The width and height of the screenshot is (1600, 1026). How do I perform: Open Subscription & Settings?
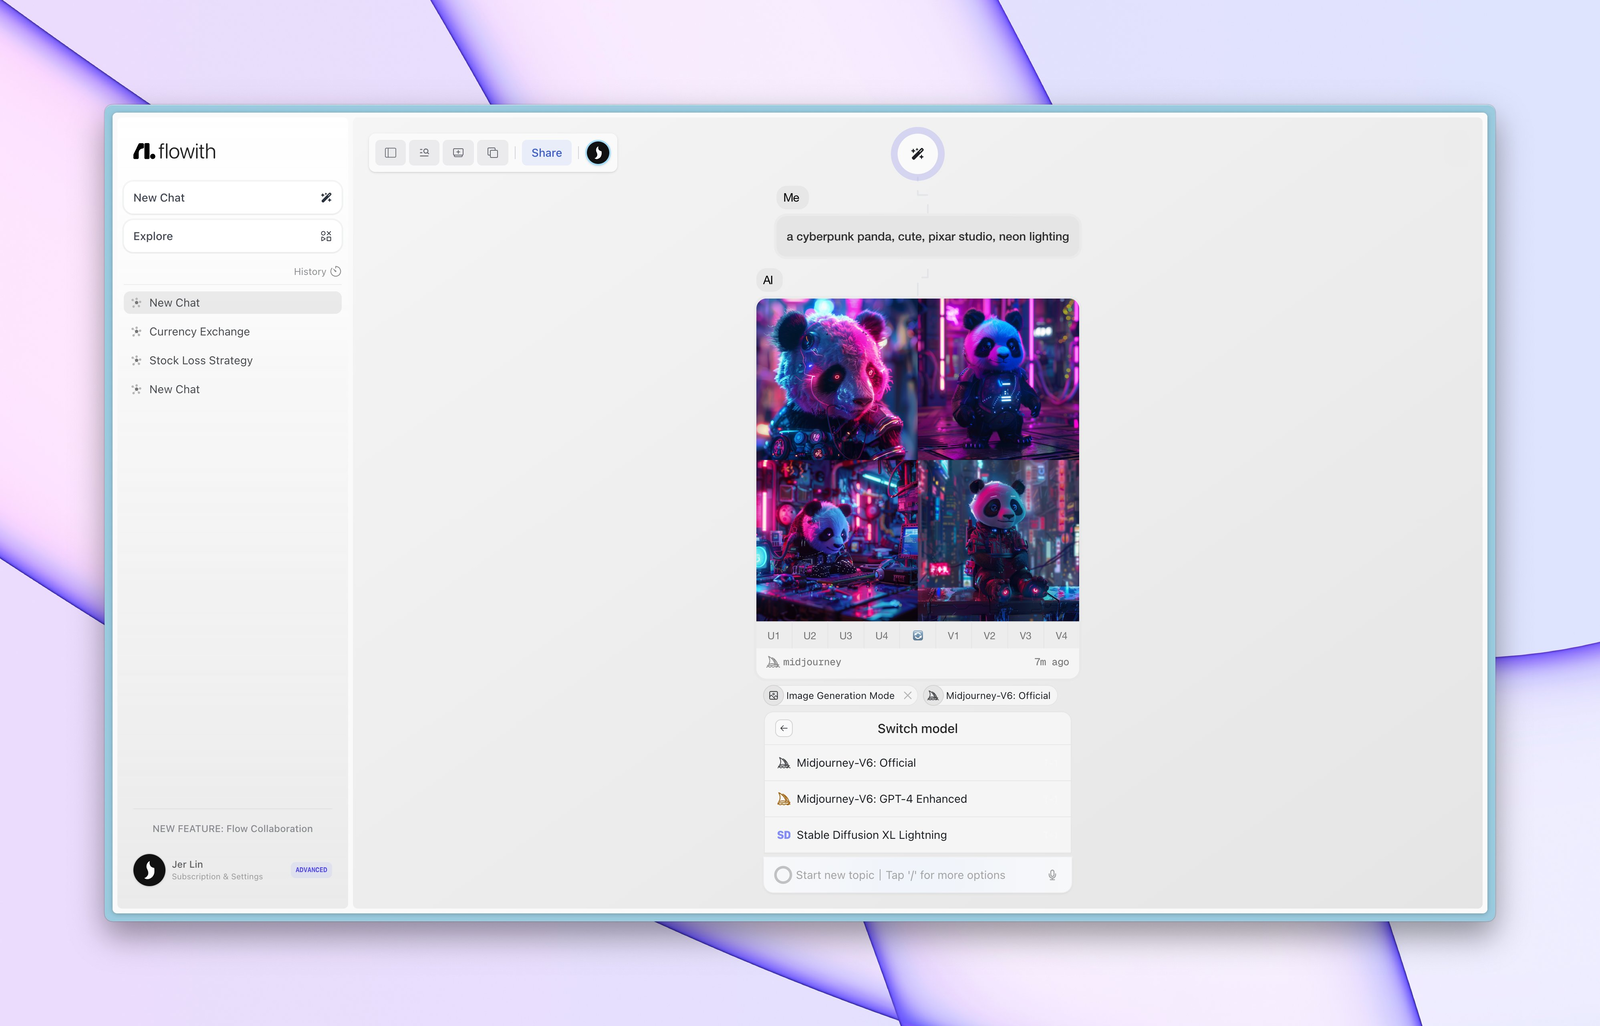coord(217,877)
